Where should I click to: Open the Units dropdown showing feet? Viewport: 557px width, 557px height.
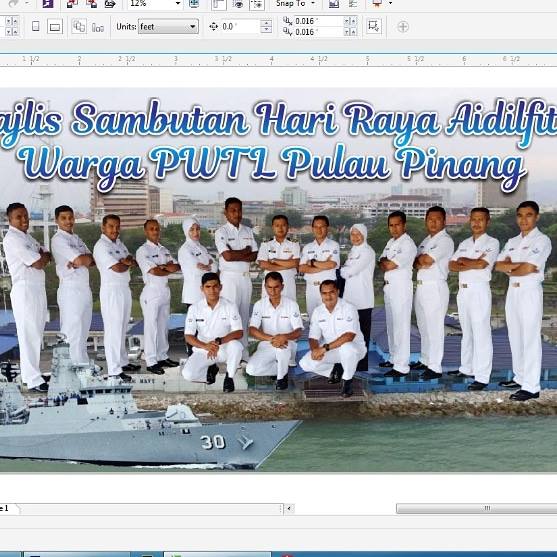click(x=168, y=27)
